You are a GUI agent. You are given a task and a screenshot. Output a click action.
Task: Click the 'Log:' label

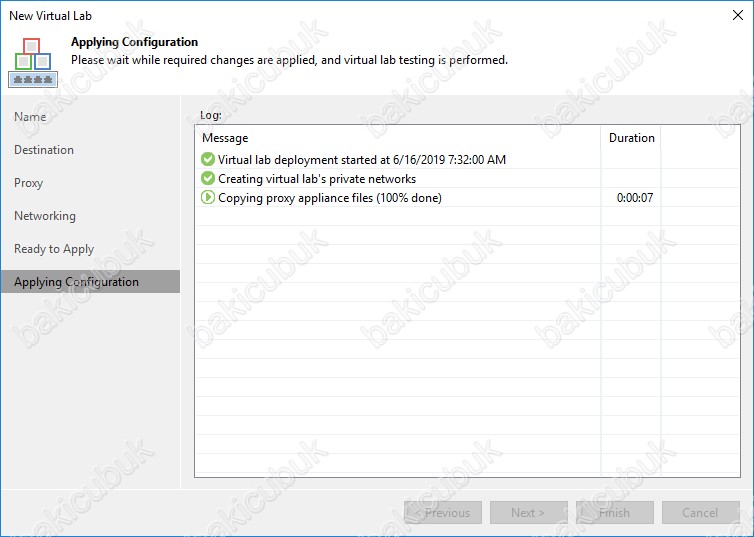pyautogui.click(x=211, y=115)
